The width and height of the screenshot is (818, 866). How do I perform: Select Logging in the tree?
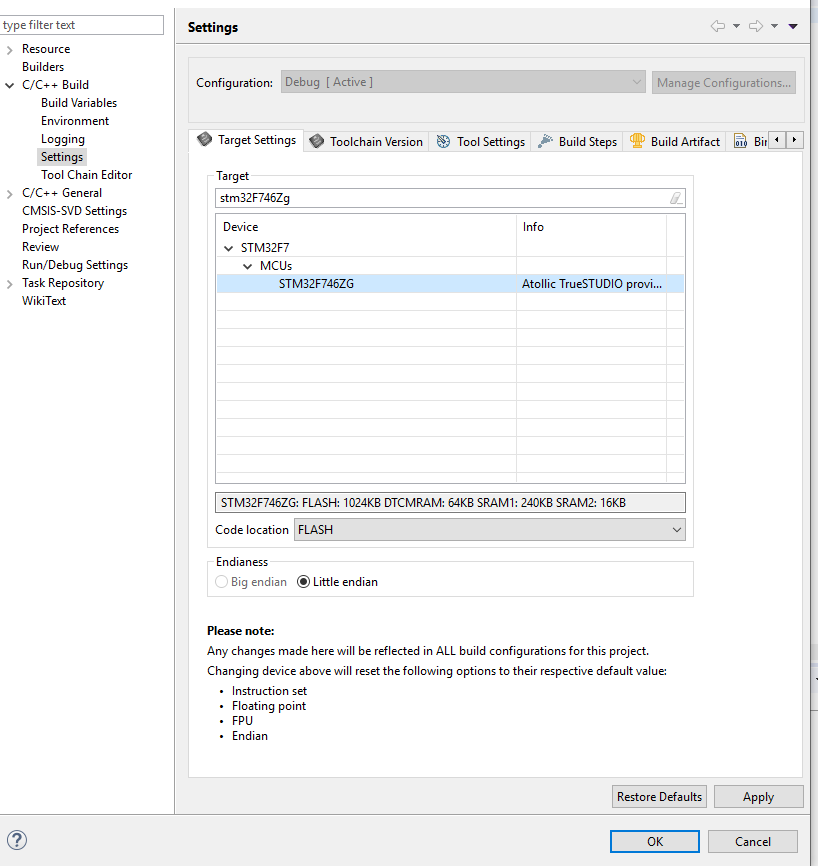click(62, 139)
